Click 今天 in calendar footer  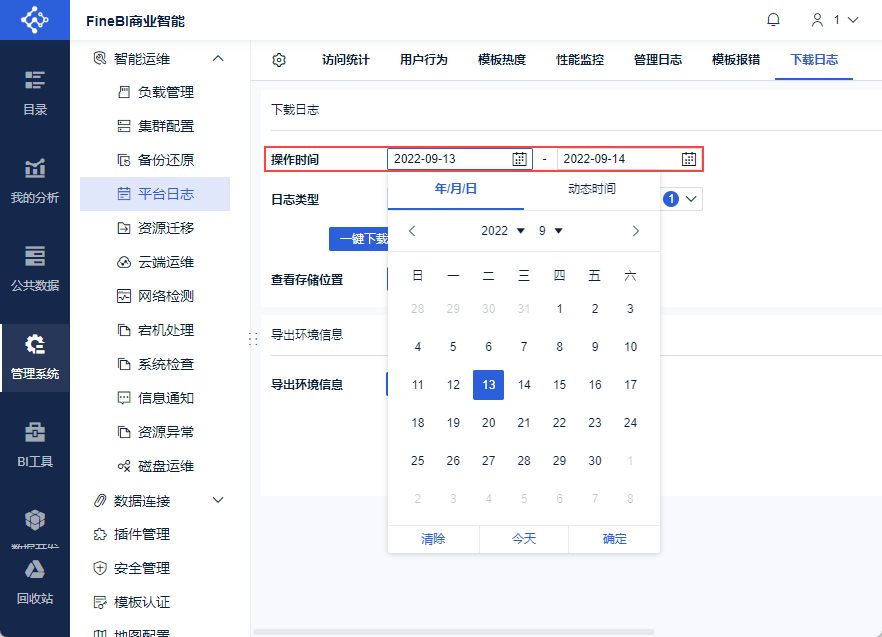(524, 539)
